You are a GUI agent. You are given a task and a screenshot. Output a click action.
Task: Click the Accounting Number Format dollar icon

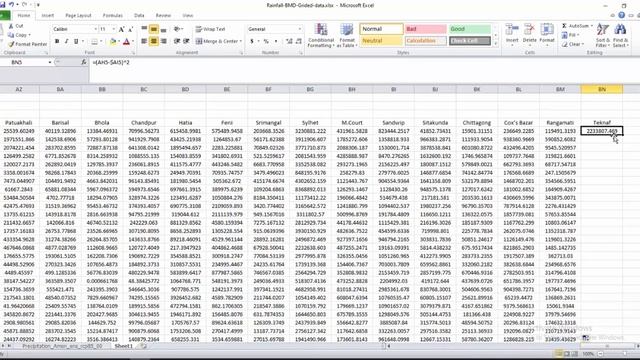pos(252,41)
